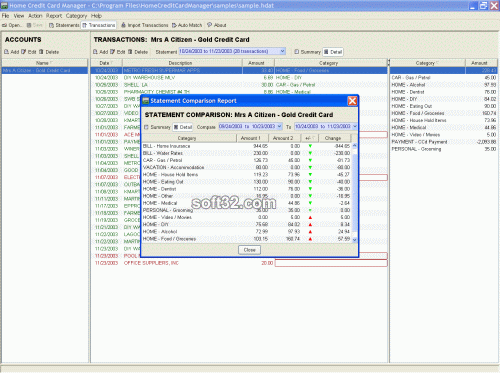Toggle Detail view in Transactions panel
This screenshot has width=500, height=373.
coord(333,52)
